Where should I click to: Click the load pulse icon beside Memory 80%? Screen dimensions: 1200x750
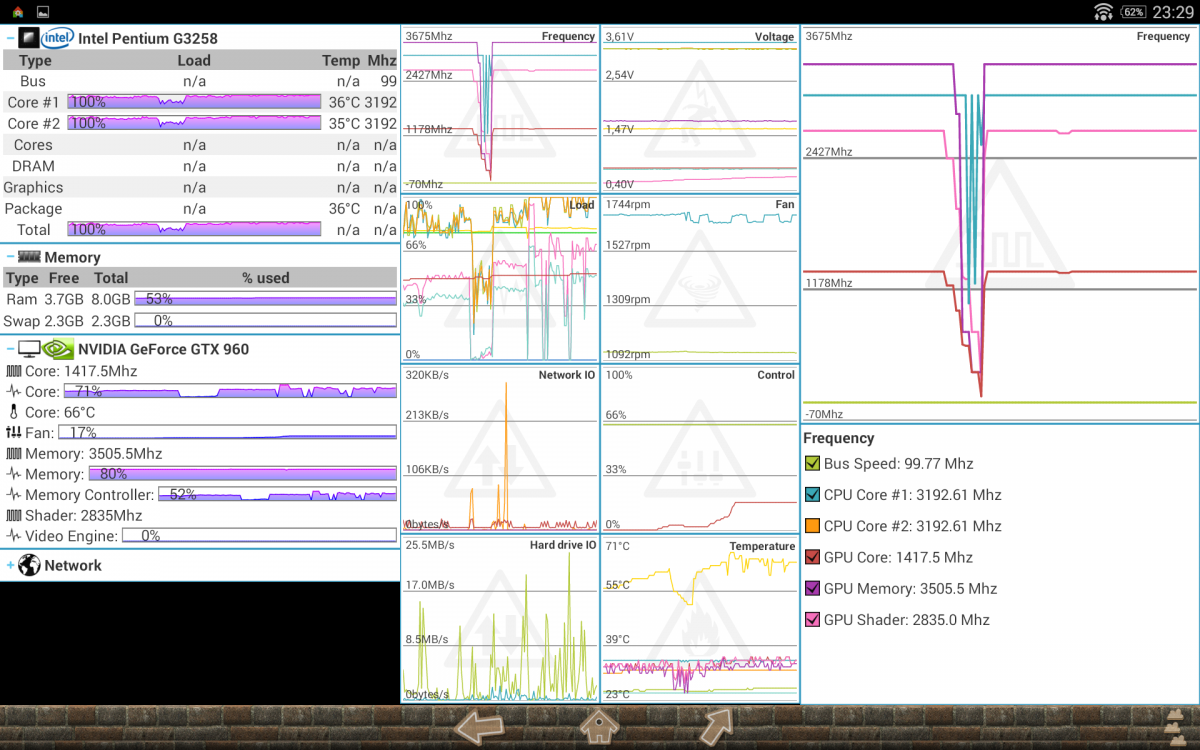tap(13, 474)
